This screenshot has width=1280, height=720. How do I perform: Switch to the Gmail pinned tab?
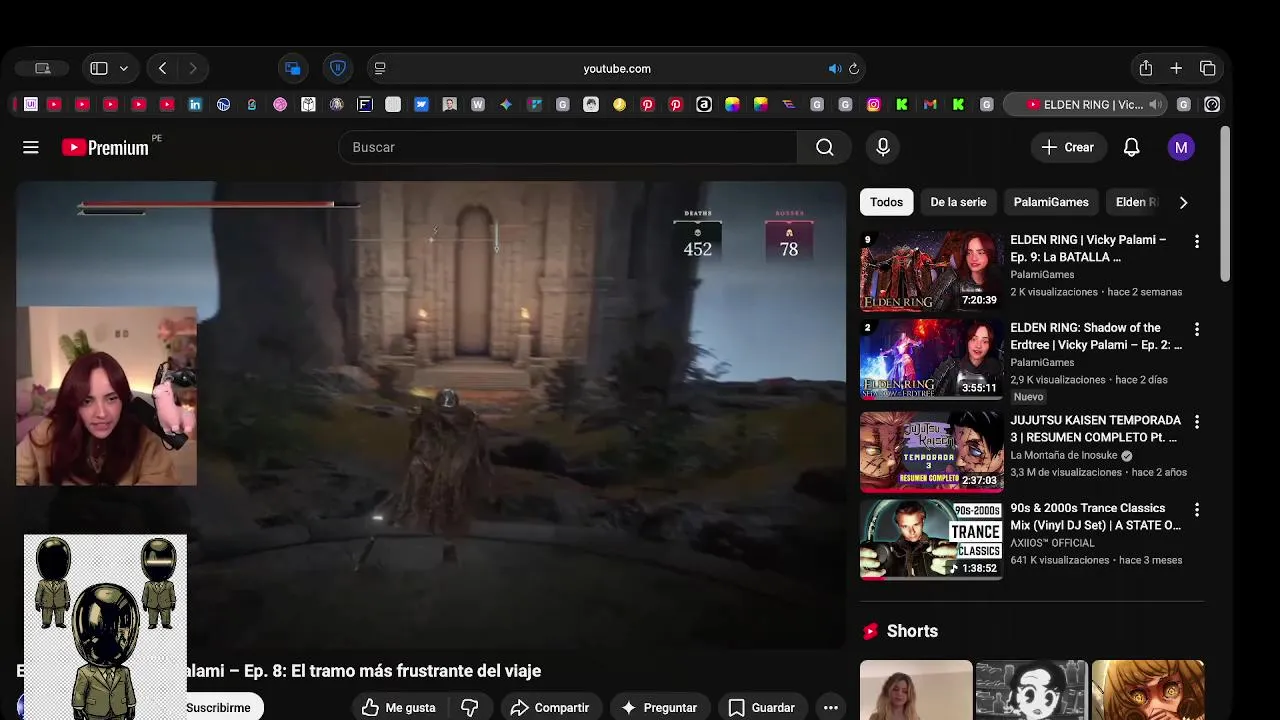(x=930, y=104)
